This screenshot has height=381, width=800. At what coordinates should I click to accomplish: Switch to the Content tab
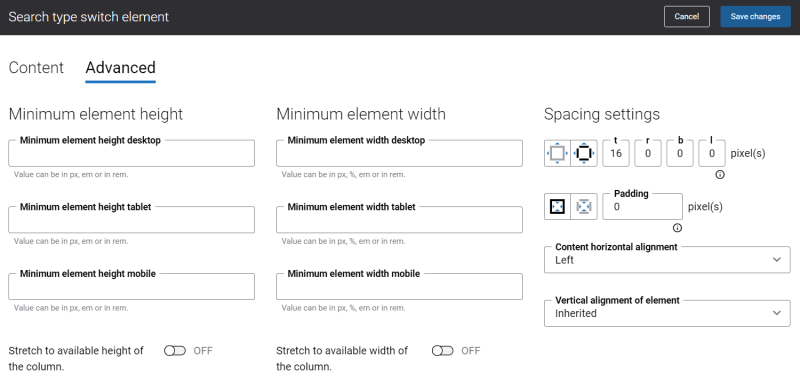(x=36, y=67)
